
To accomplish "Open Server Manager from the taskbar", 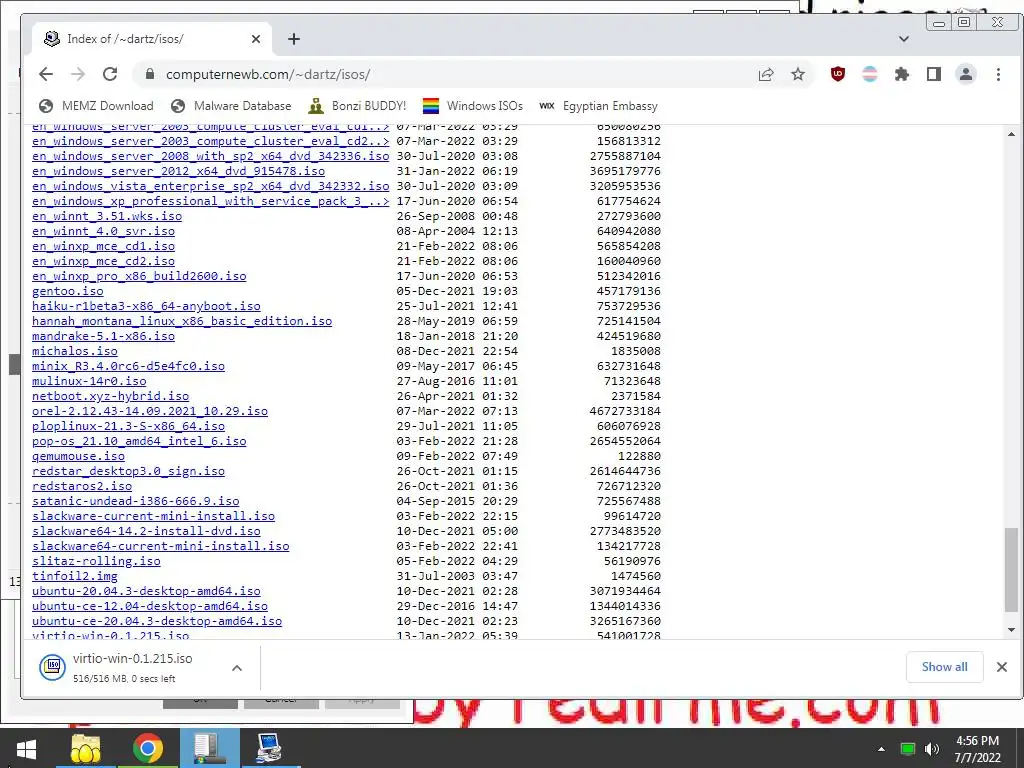I will coord(210,748).
